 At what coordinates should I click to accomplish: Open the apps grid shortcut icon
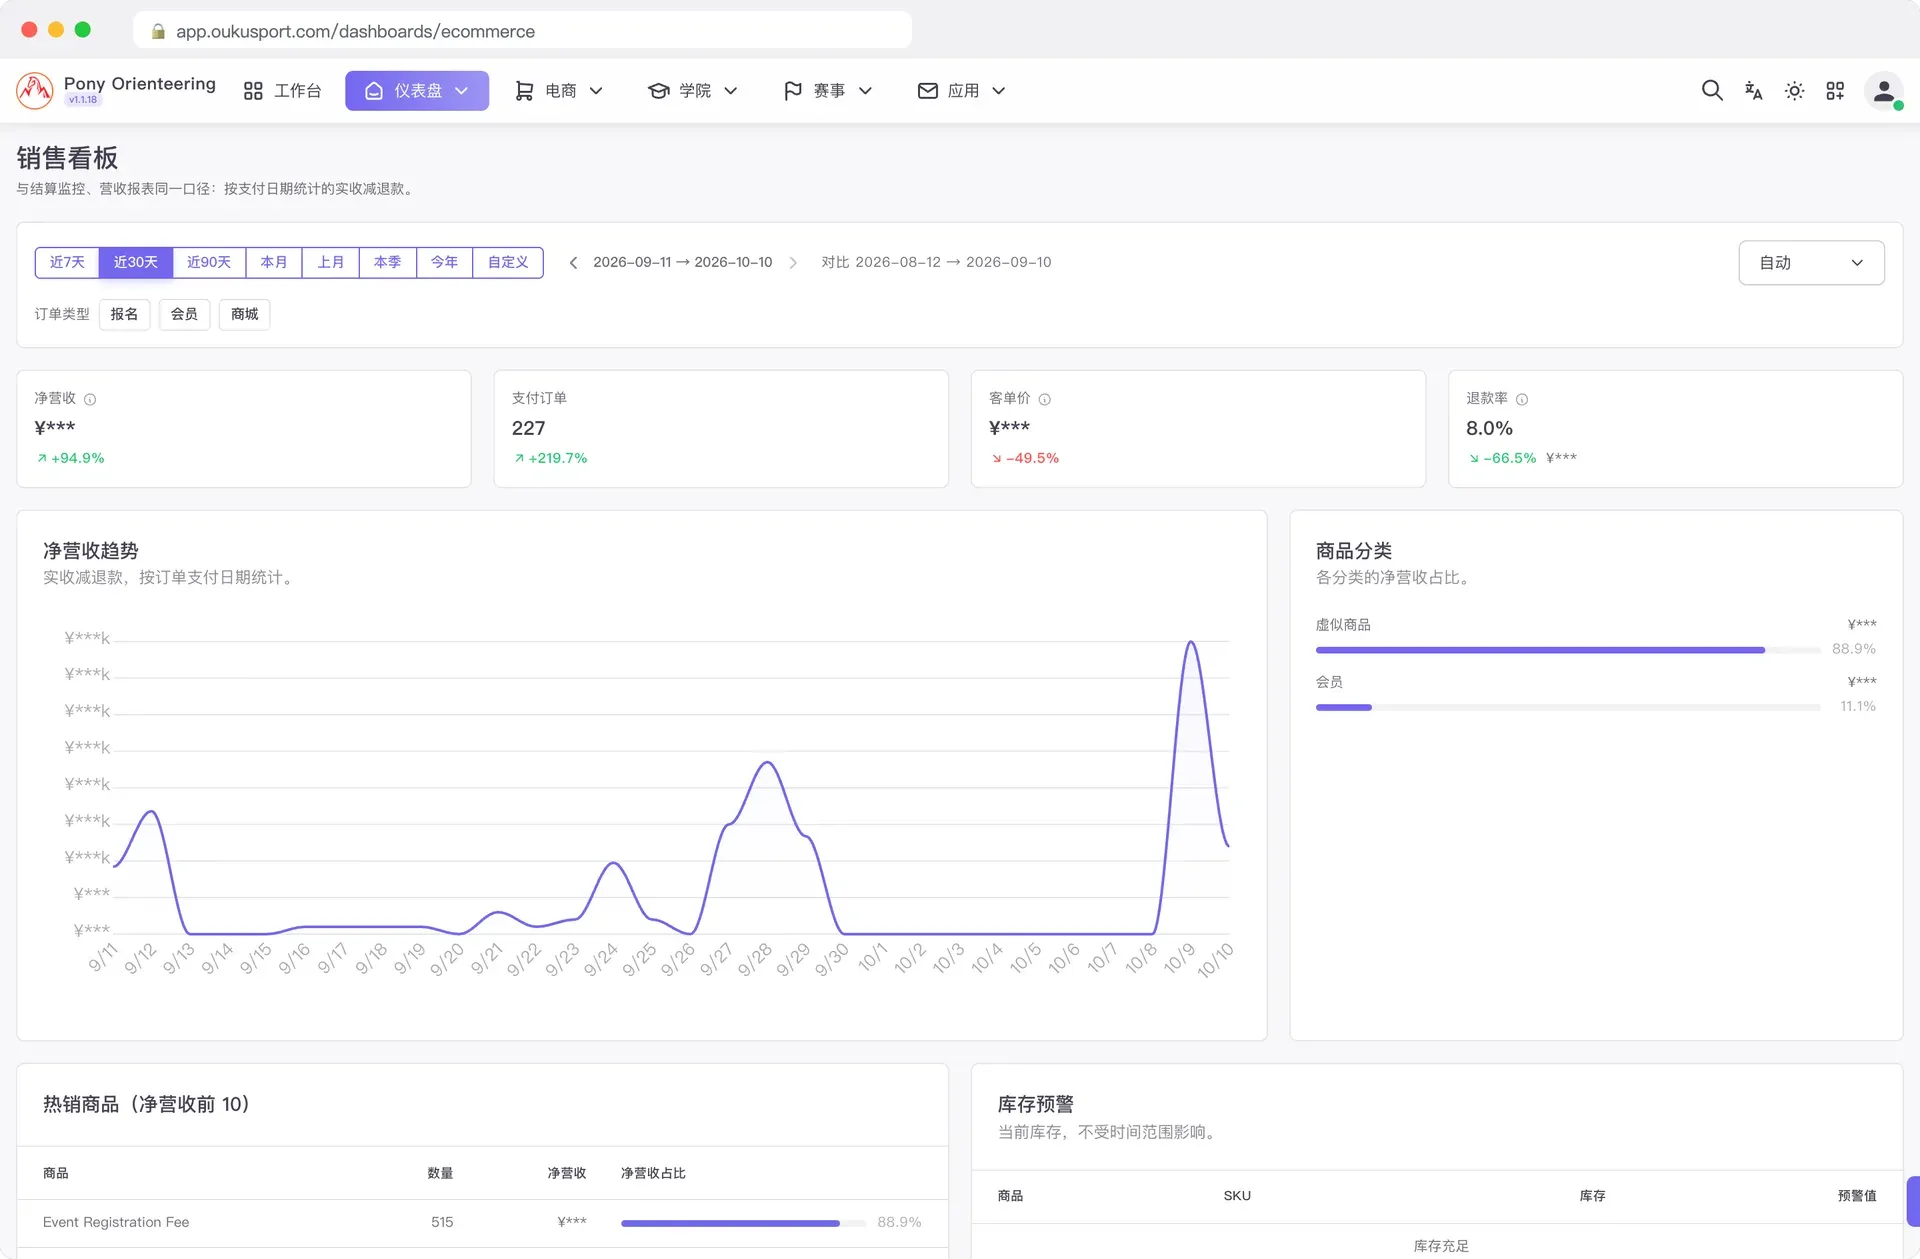point(1835,90)
